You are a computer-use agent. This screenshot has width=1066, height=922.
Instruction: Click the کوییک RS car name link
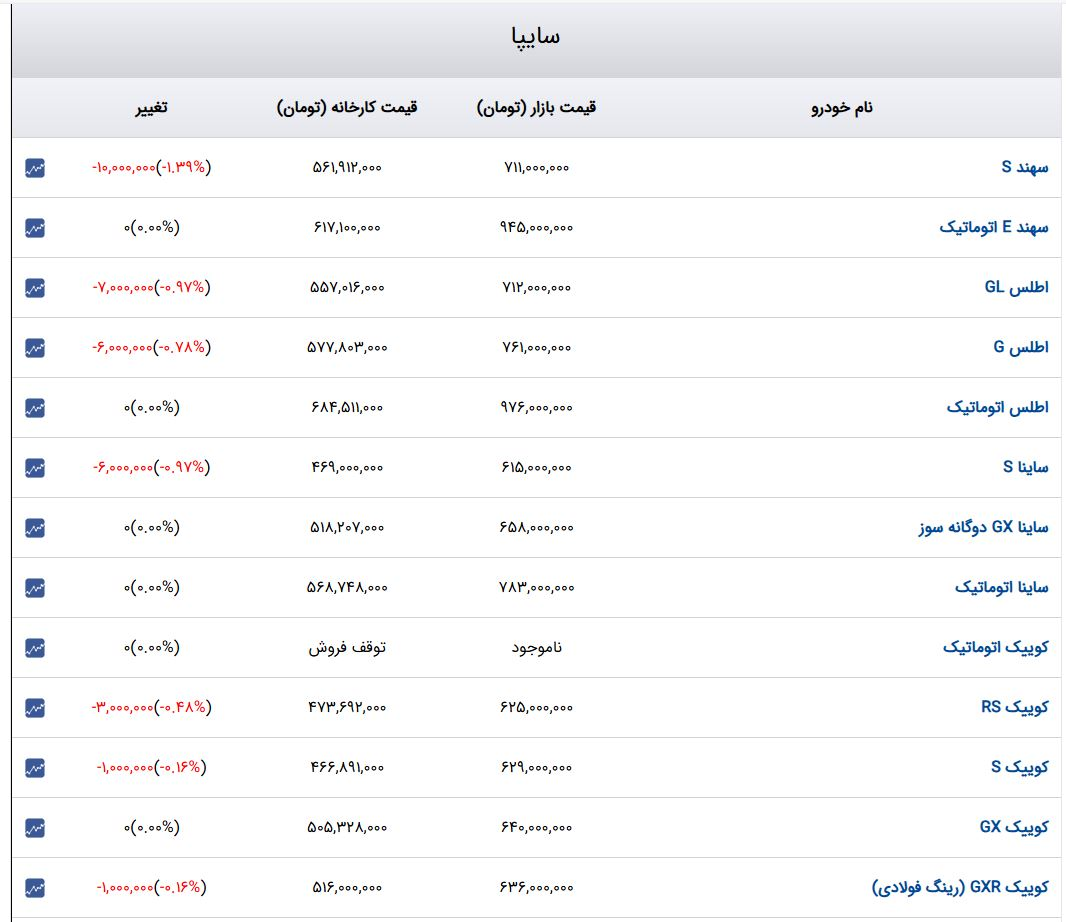tap(1014, 707)
